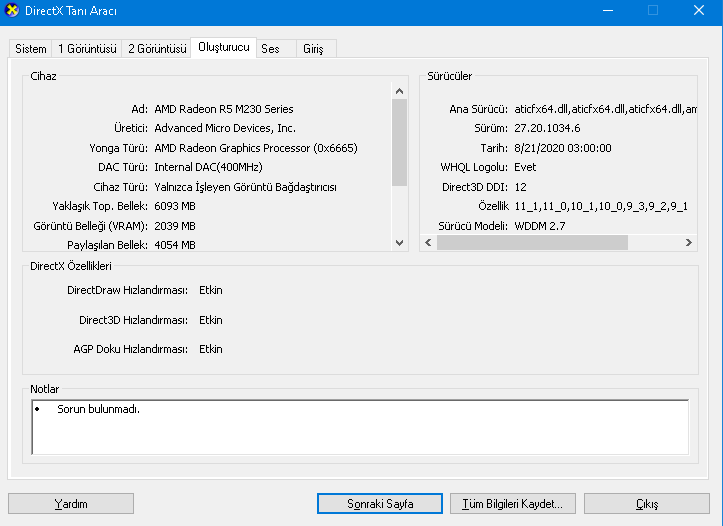Click the Cihaz panel vertical scrollbar thumb
The height and width of the screenshot is (526, 723).
[x=399, y=142]
